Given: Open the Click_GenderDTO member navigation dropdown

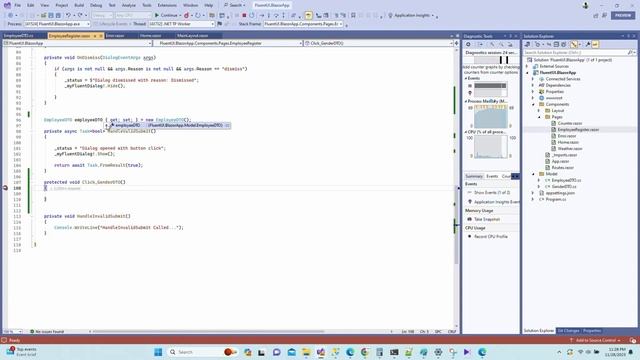Looking at the screenshot, I should (x=379, y=43).
